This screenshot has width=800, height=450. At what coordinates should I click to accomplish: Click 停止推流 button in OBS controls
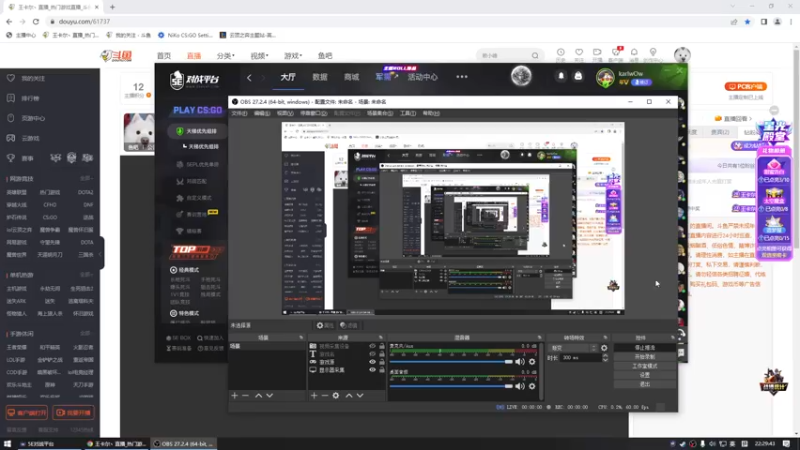(x=644, y=348)
